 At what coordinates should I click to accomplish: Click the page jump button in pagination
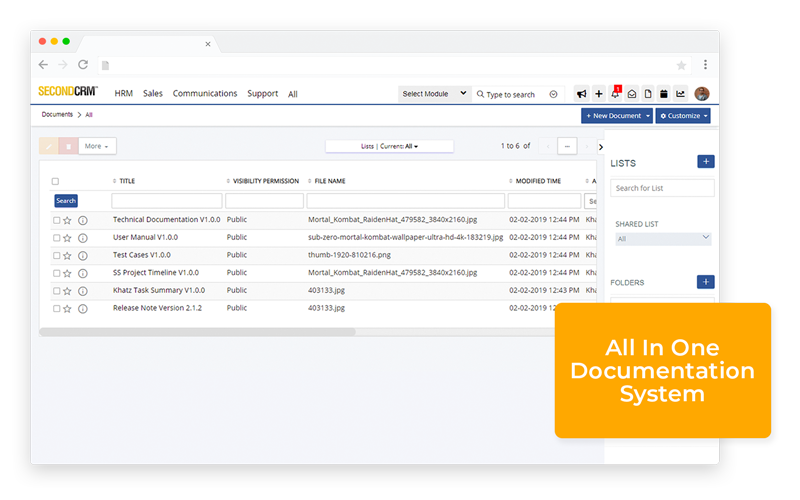567,146
